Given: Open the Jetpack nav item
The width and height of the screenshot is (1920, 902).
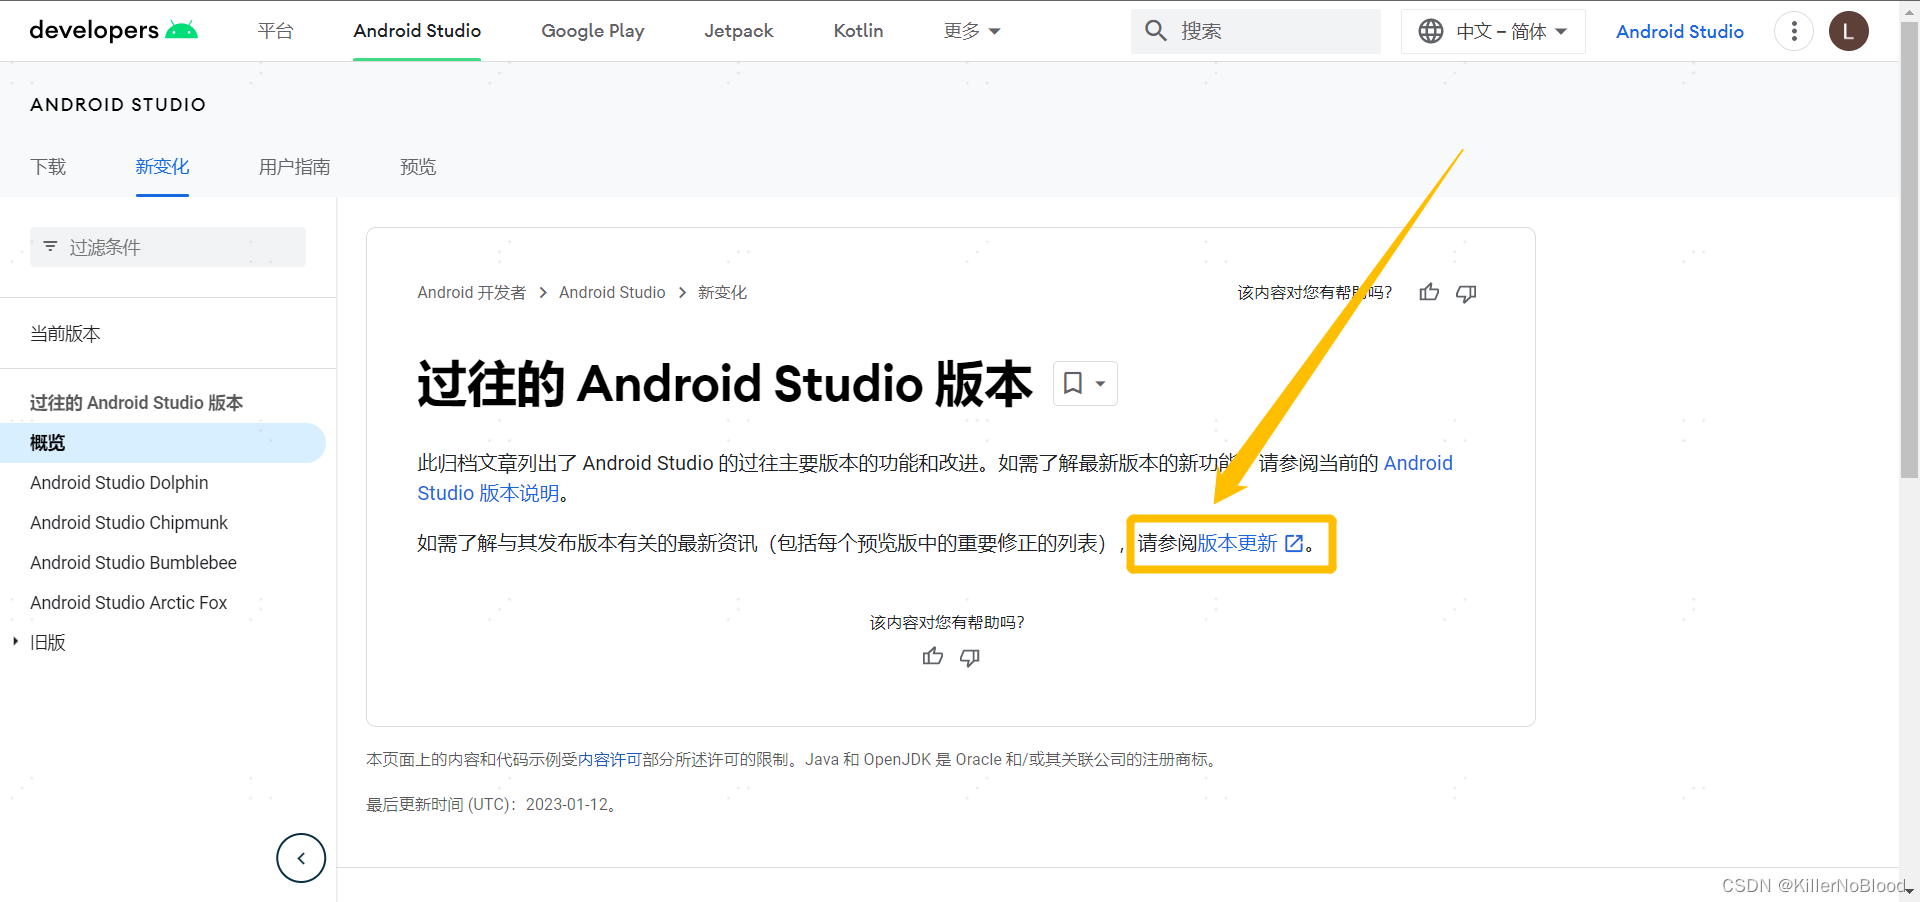Looking at the screenshot, I should pyautogui.click(x=739, y=31).
